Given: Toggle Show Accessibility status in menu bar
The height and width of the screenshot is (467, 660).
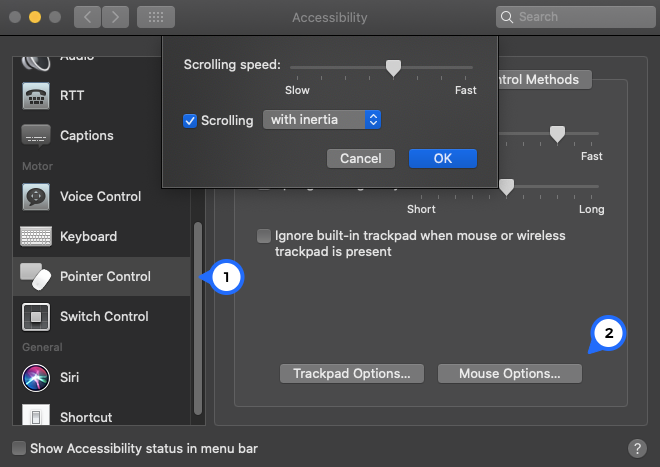Looking at the screenshot, I should coord(19,448).
